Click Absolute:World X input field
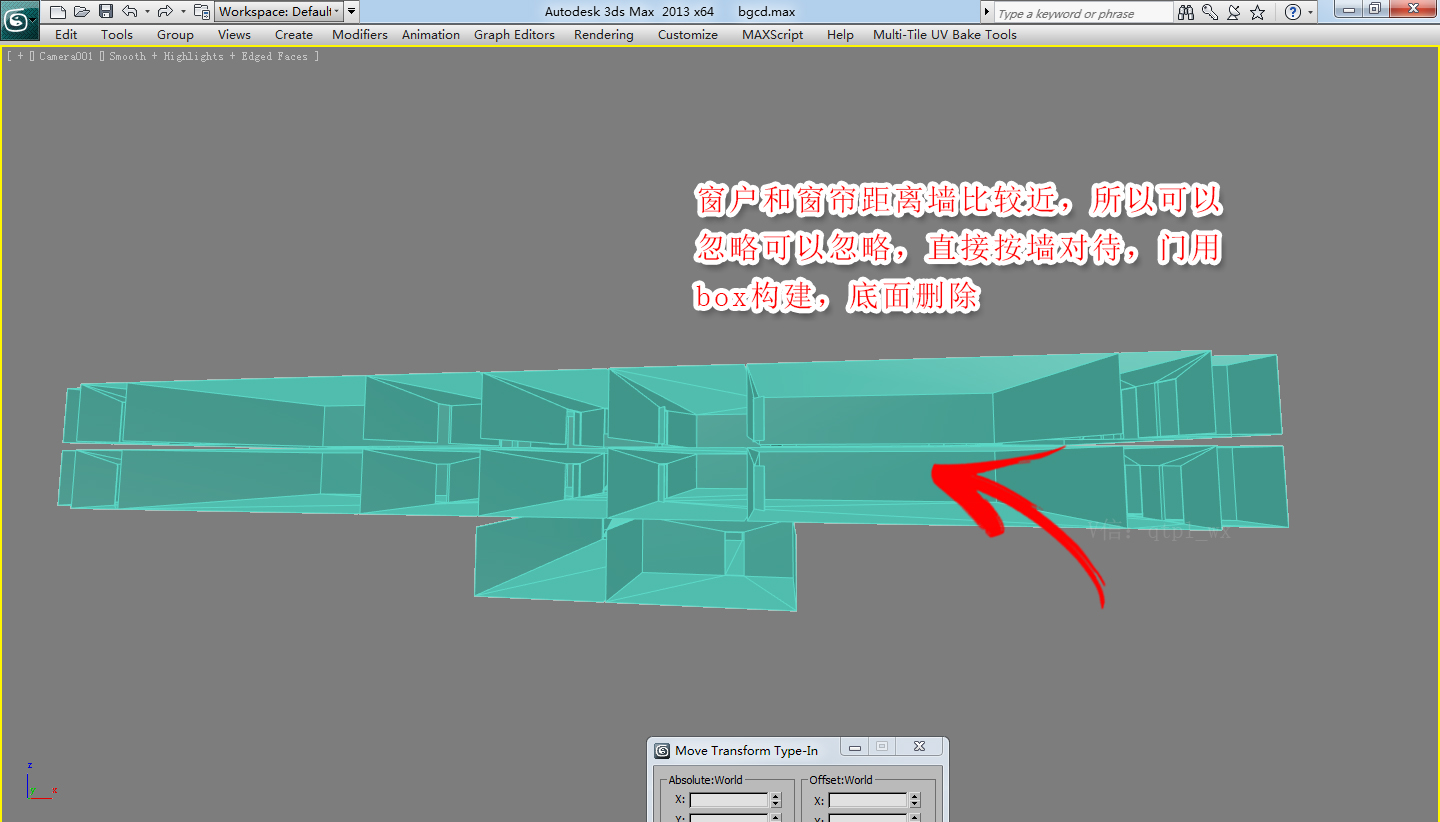 coord(729,800)
